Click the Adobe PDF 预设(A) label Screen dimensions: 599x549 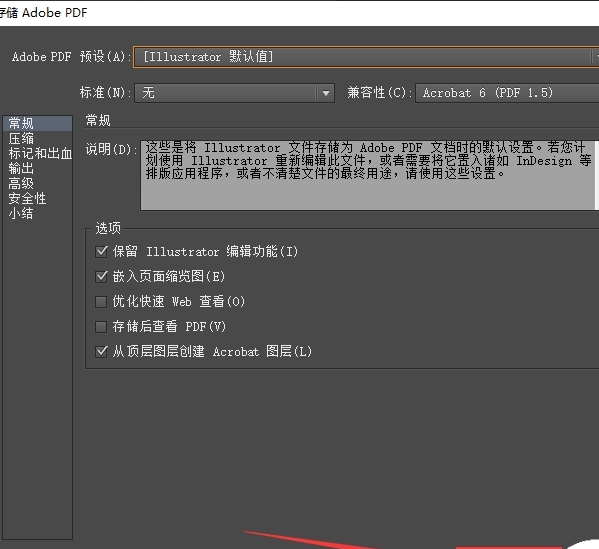pyautogui.click(x=71, y=57)
